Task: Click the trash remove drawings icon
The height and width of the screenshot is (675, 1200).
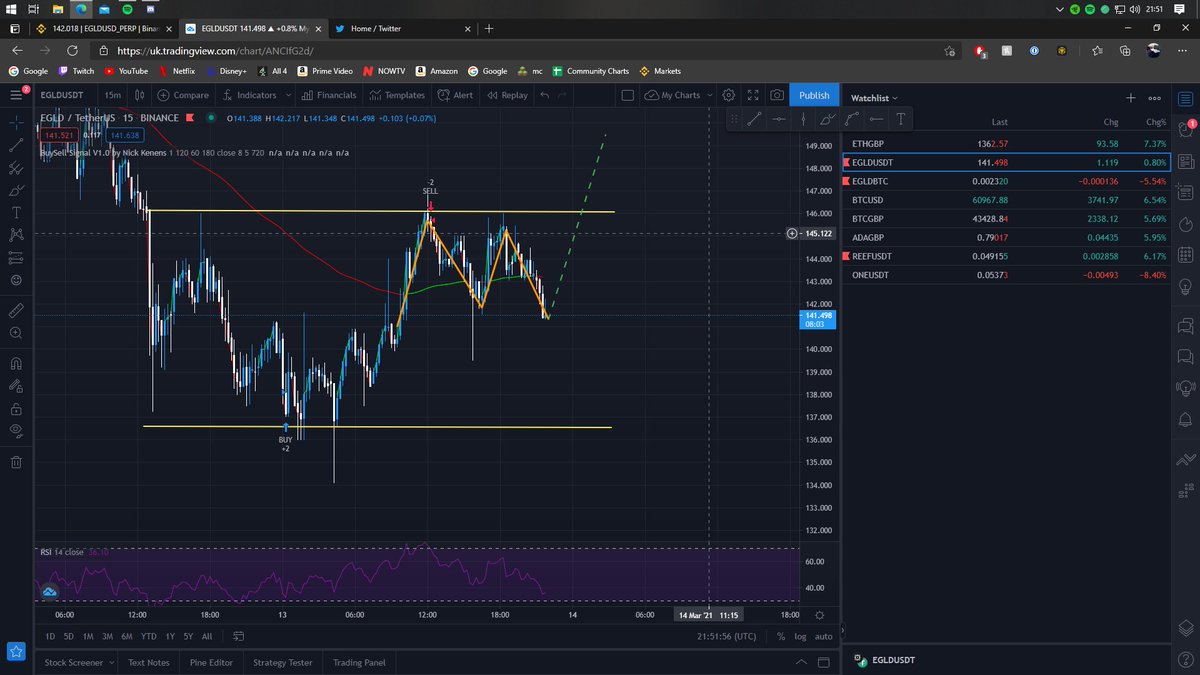Action: (x=16, y=461)
